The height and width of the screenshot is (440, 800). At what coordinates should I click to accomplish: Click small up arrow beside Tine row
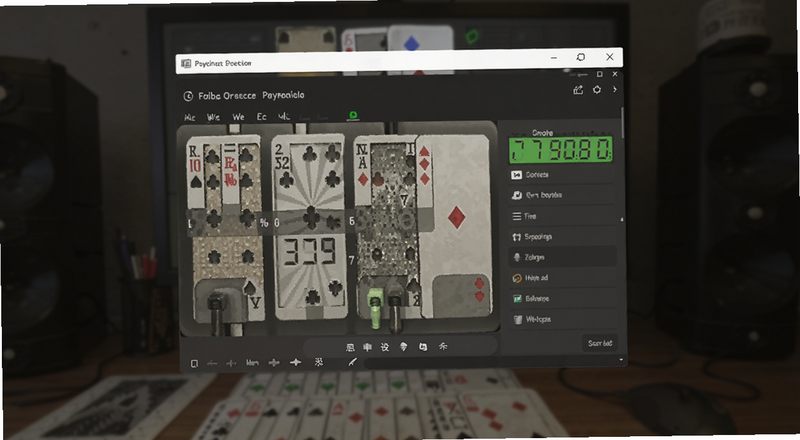coord(621,219)
